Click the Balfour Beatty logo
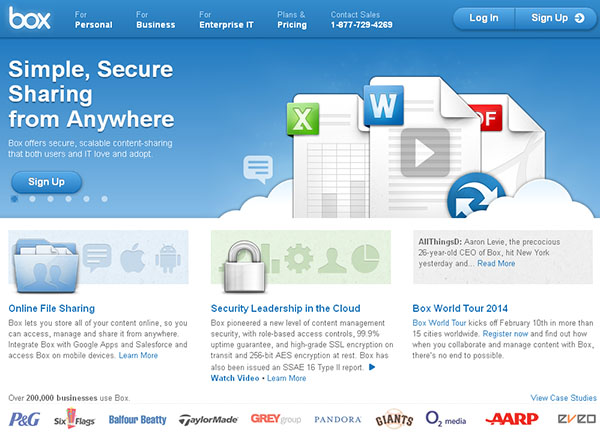The width and height of the screenshot is (600, 435). click(138, 420)
